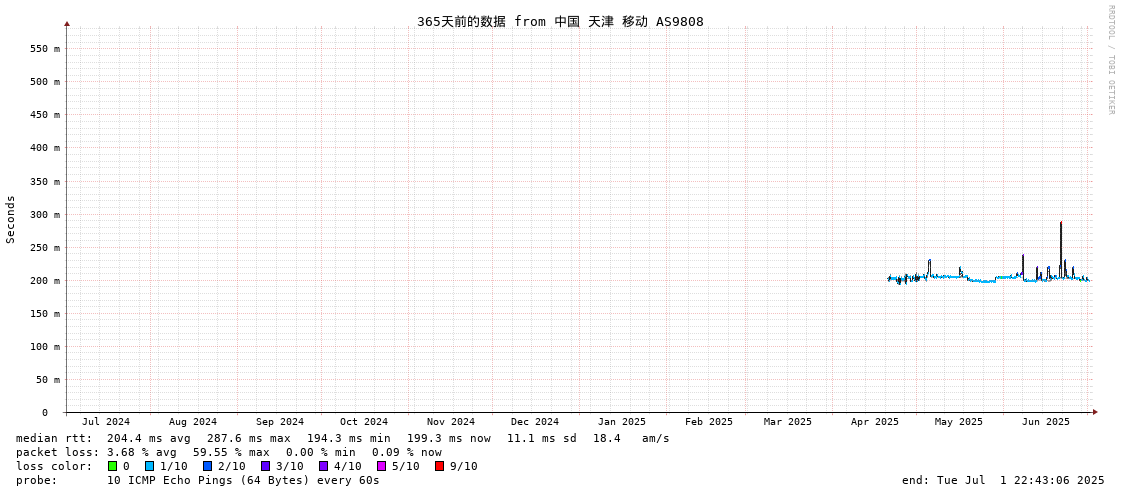
Task: Click the light blue 1/10 loss swatch
Action: [149, 466]
